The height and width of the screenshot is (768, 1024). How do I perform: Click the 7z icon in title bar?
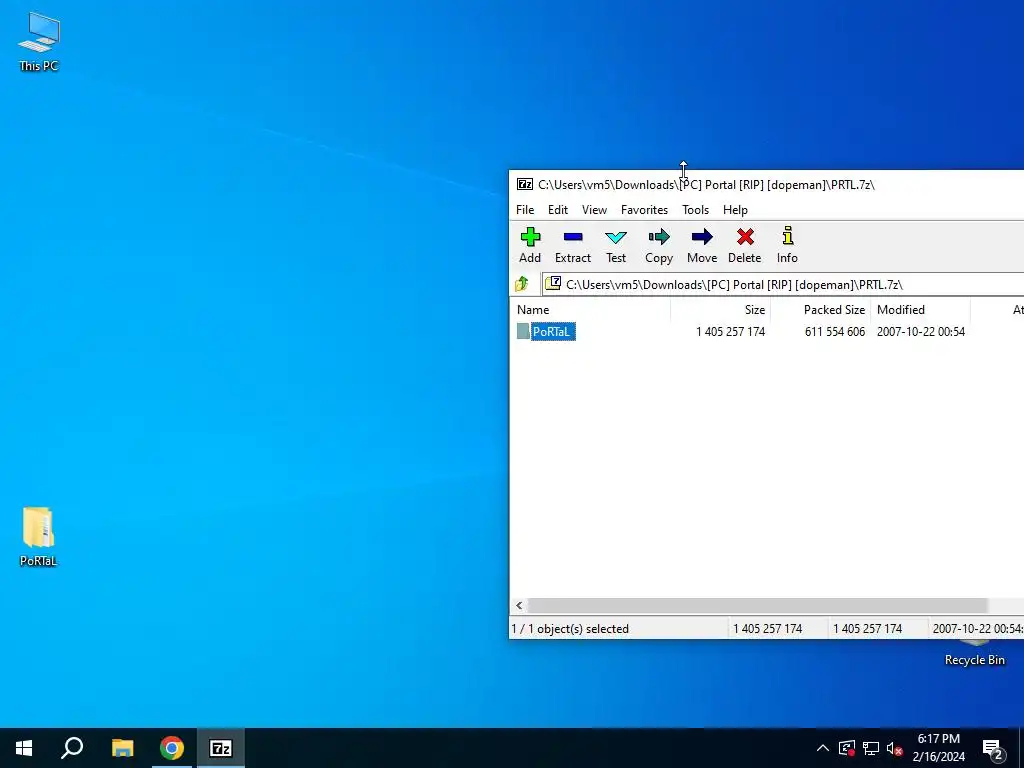click(x=525, y=184)
